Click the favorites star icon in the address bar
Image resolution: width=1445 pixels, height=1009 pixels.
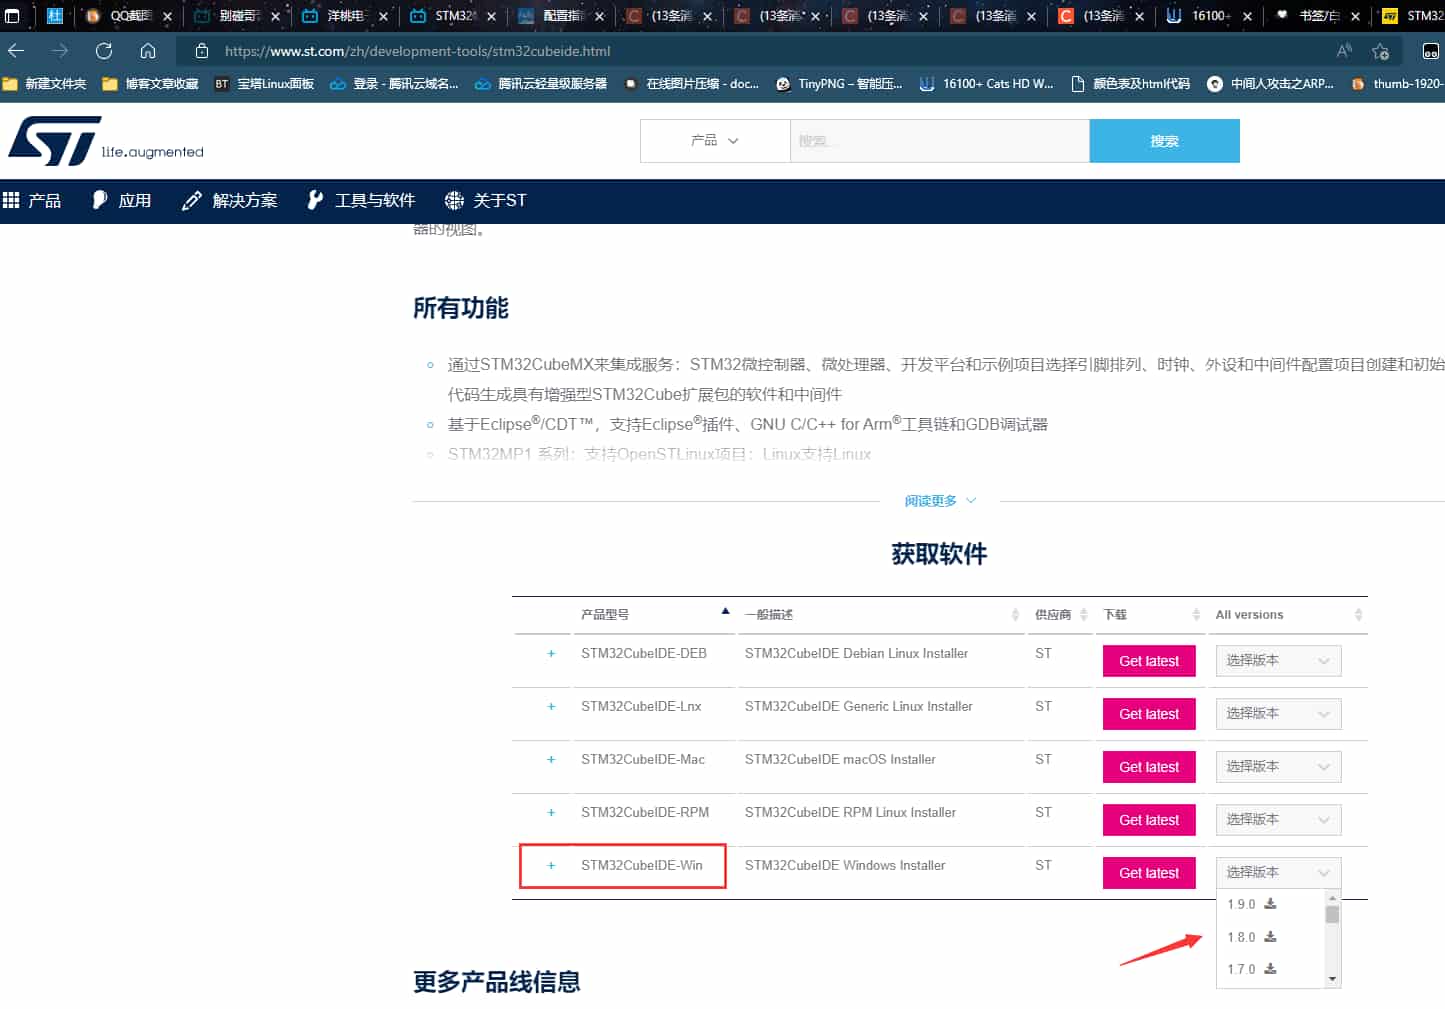(x=1381, y=51)
